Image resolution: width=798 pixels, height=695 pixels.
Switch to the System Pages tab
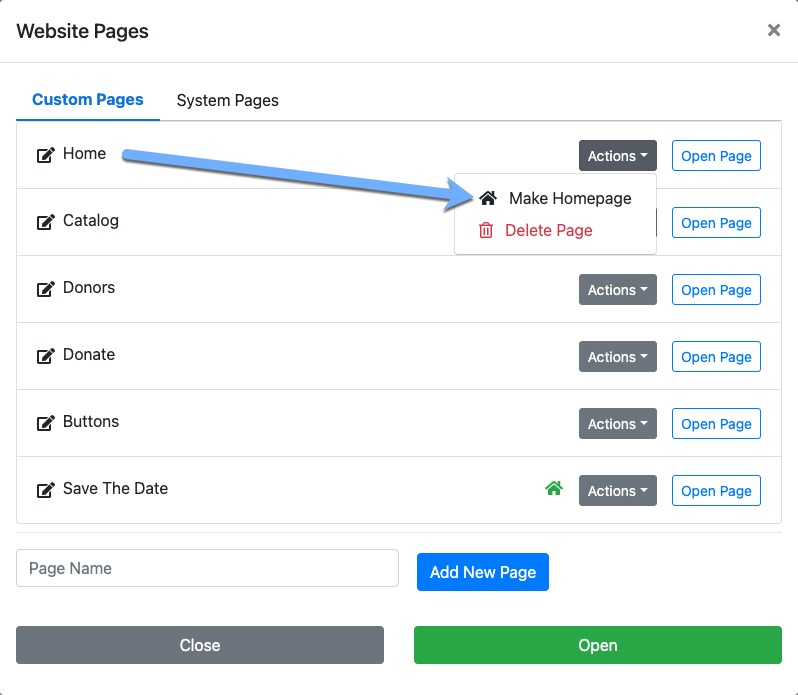click(227, 100)
